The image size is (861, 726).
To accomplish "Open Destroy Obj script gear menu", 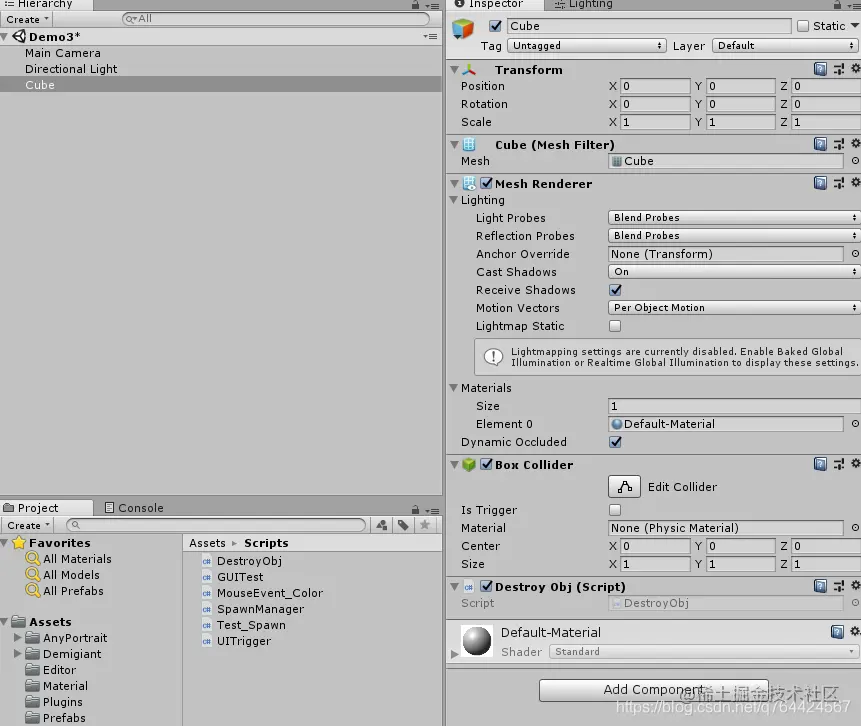I will (855, 585).
